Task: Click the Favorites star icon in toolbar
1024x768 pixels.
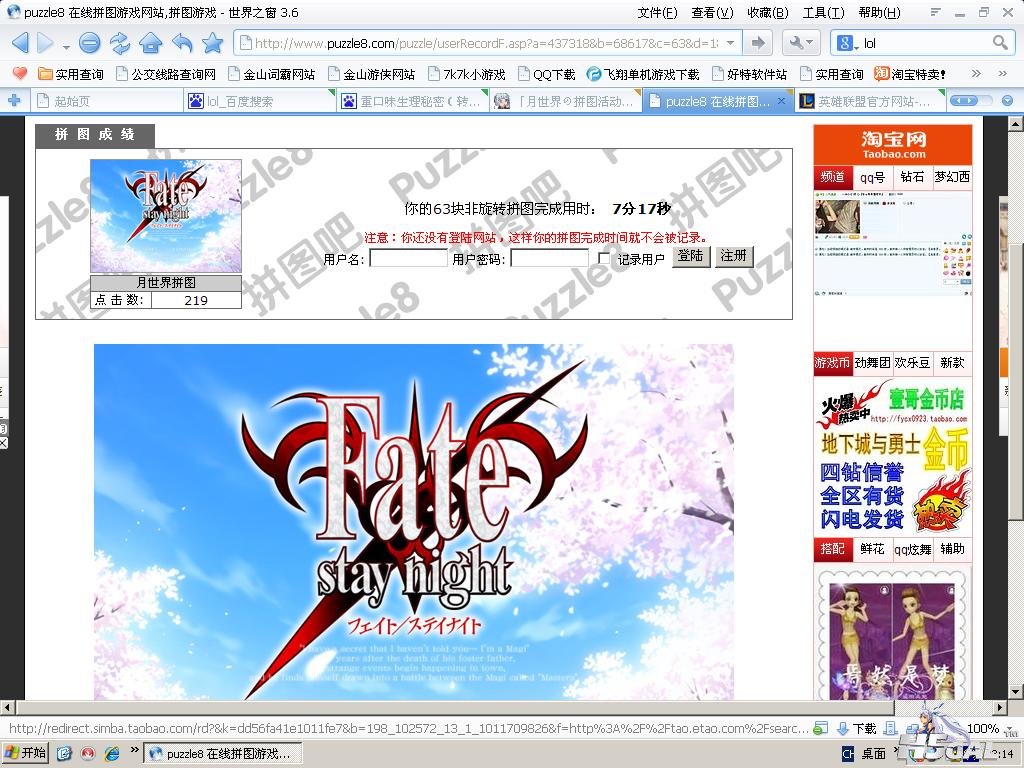Action: point(212,43)
